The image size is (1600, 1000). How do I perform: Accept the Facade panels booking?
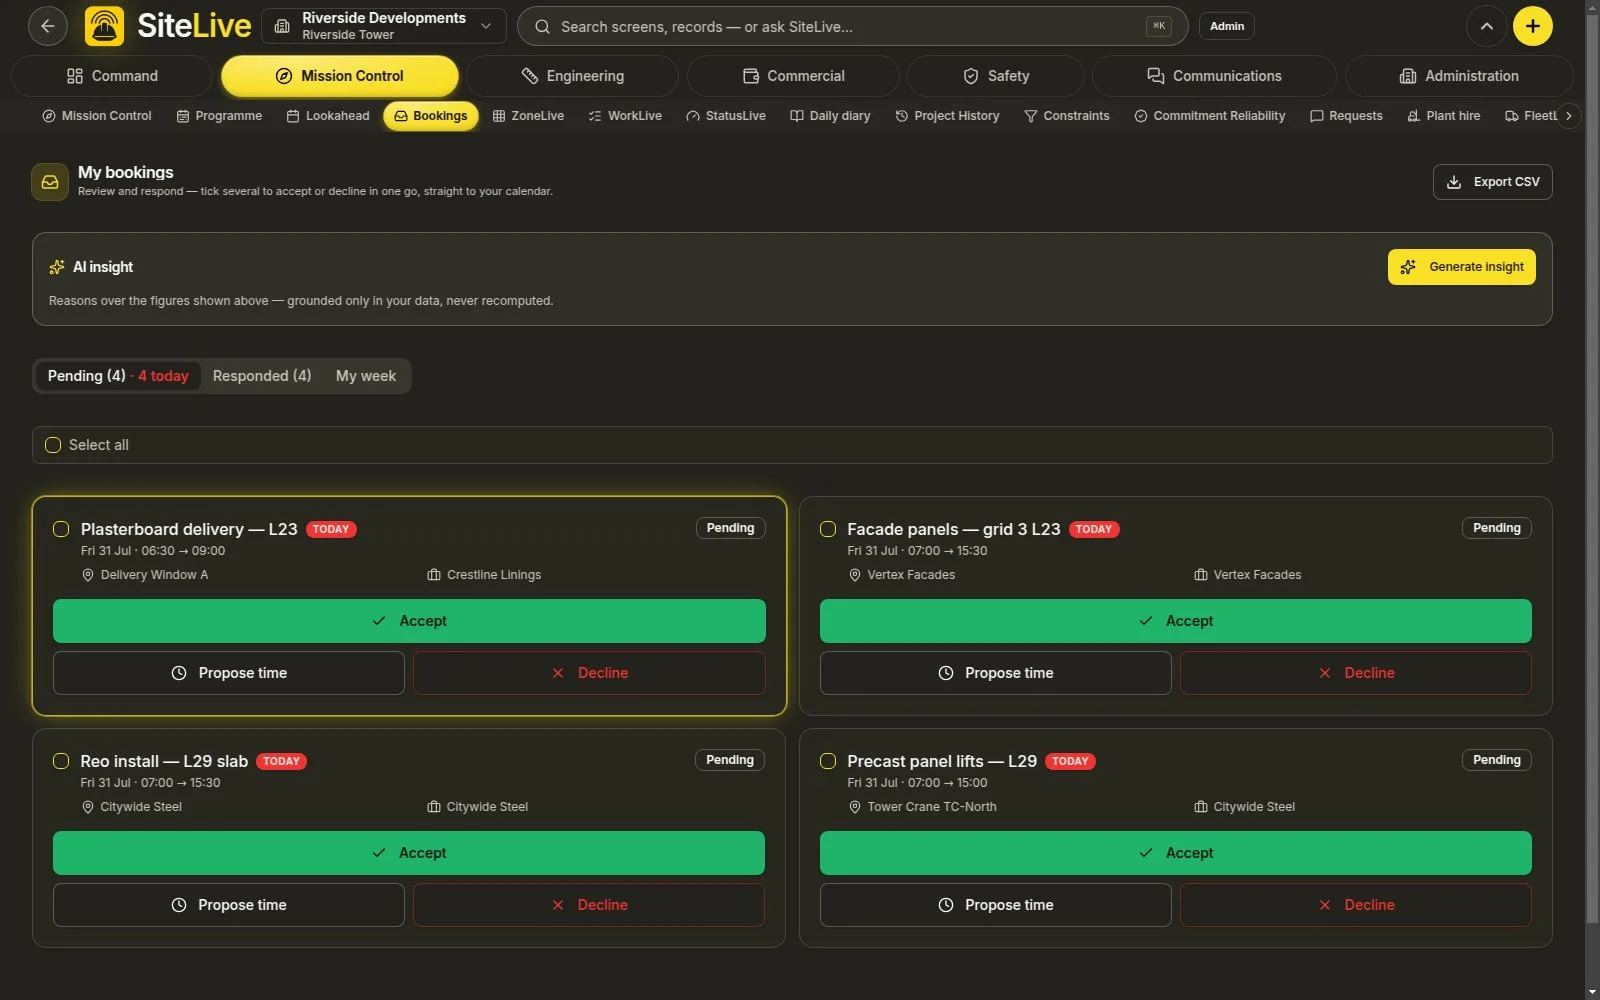click(1176, 621)
